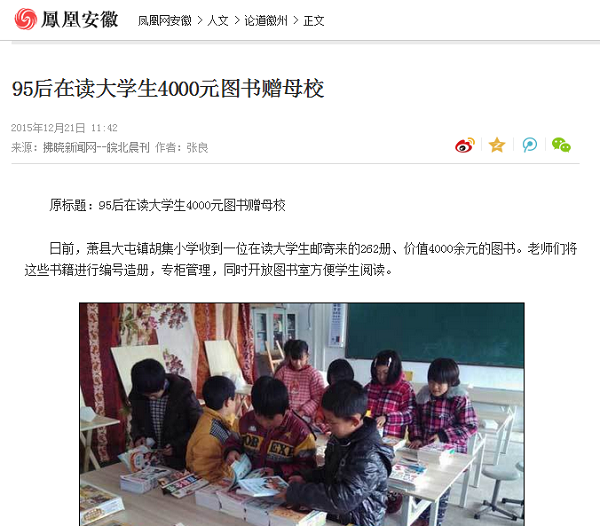600x526 pixels.
Task: Click the publish date 2015年12月21日
Action: click(48, 128)
